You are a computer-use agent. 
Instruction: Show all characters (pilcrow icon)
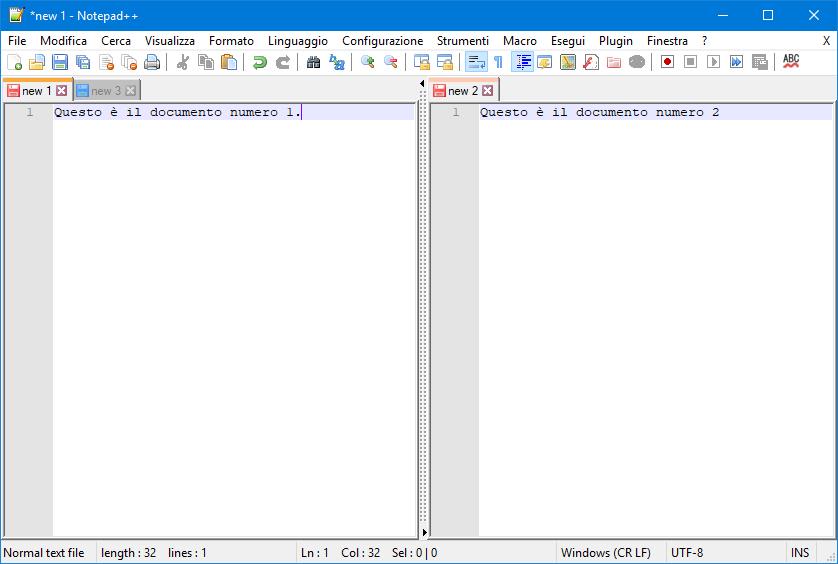click(498, 62)
